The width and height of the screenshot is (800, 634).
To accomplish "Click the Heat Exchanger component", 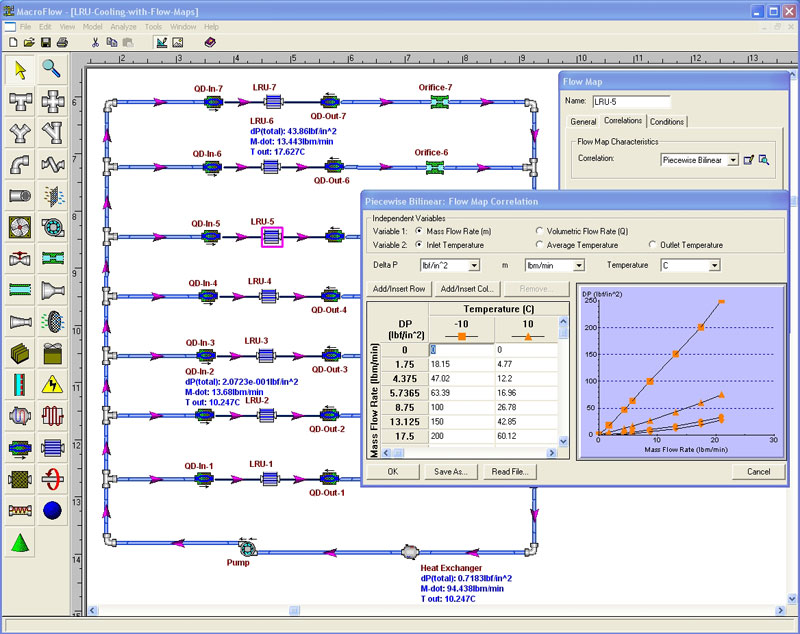I will point(410,551).
